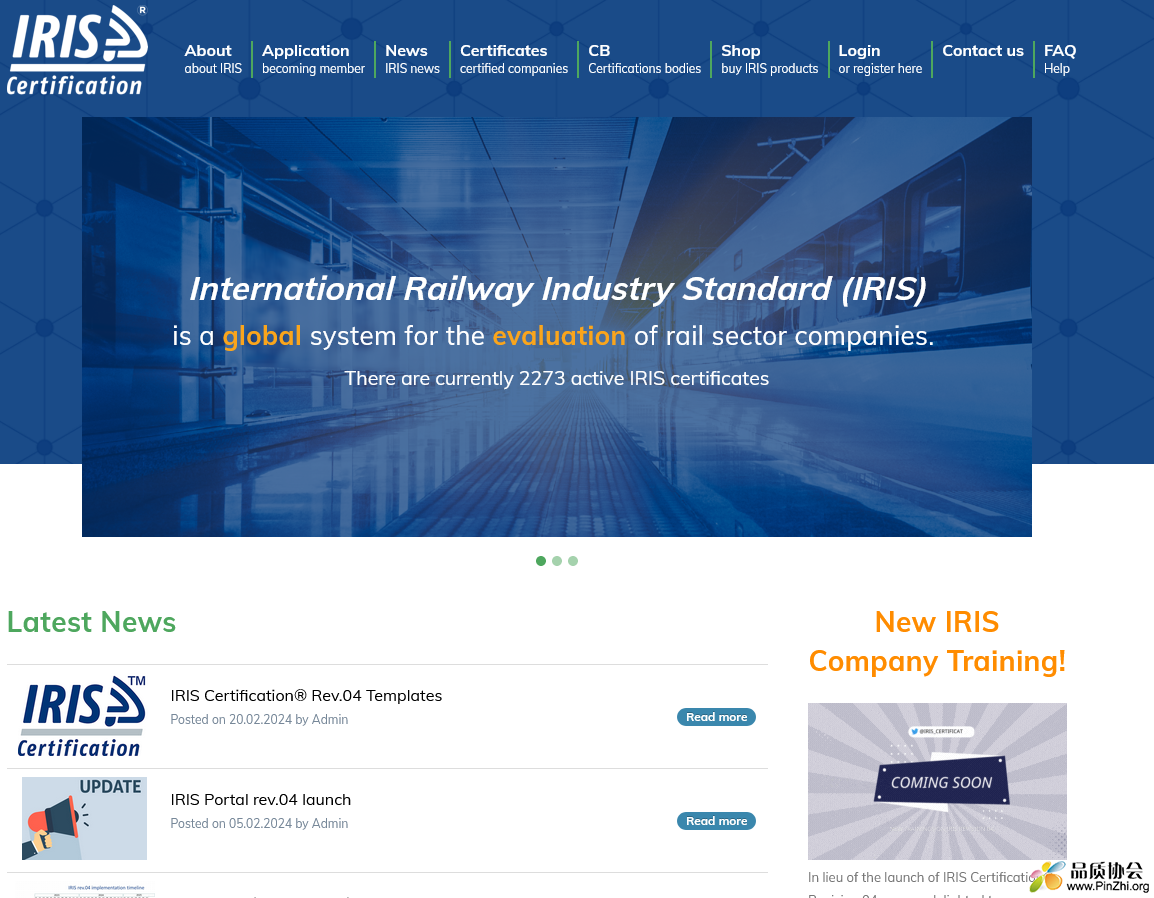Select the second carousel slide dot
1154x898 pixels.
(557, 561)
